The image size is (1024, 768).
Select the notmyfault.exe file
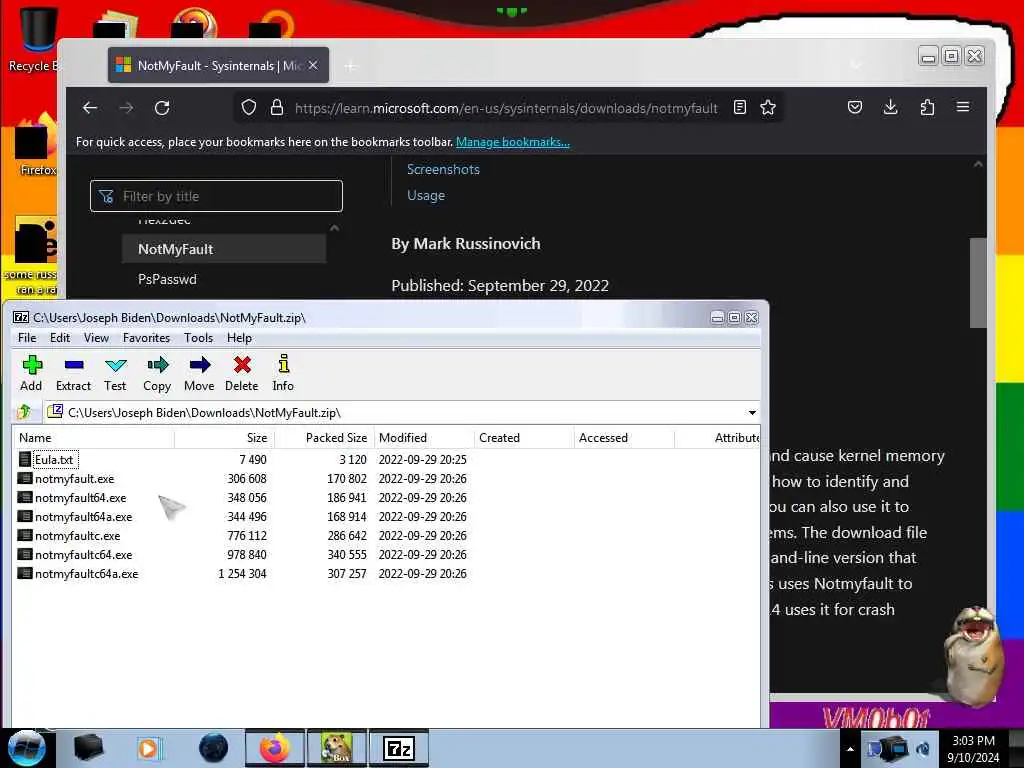74,479
